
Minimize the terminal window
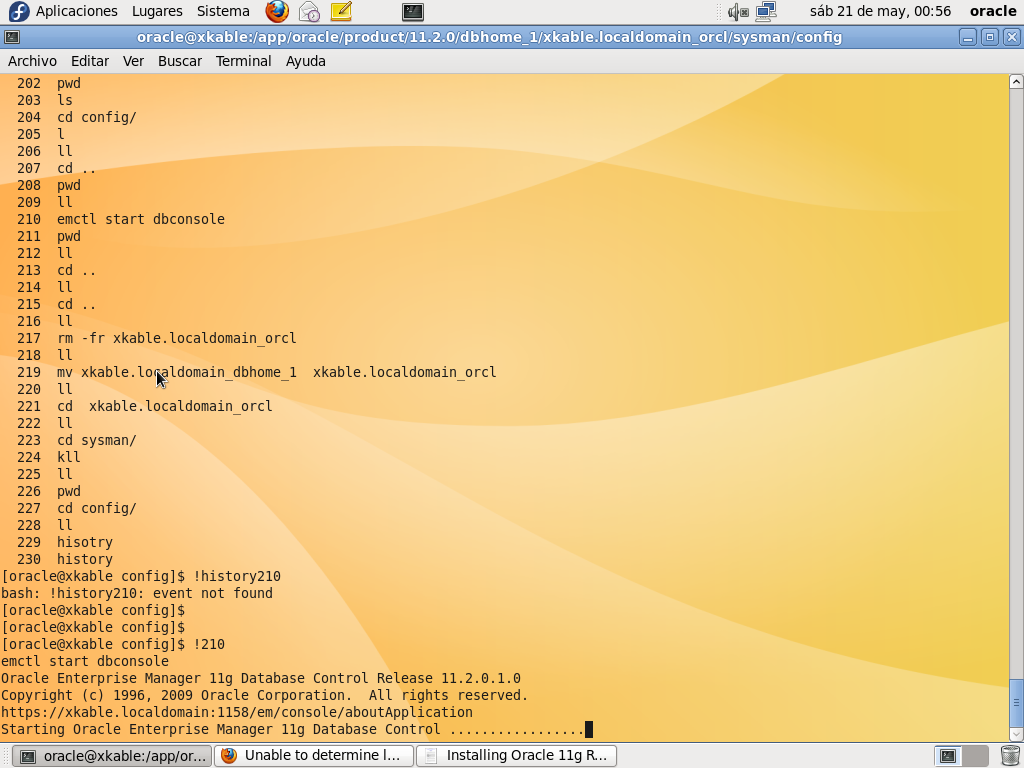tap(968, 37)
